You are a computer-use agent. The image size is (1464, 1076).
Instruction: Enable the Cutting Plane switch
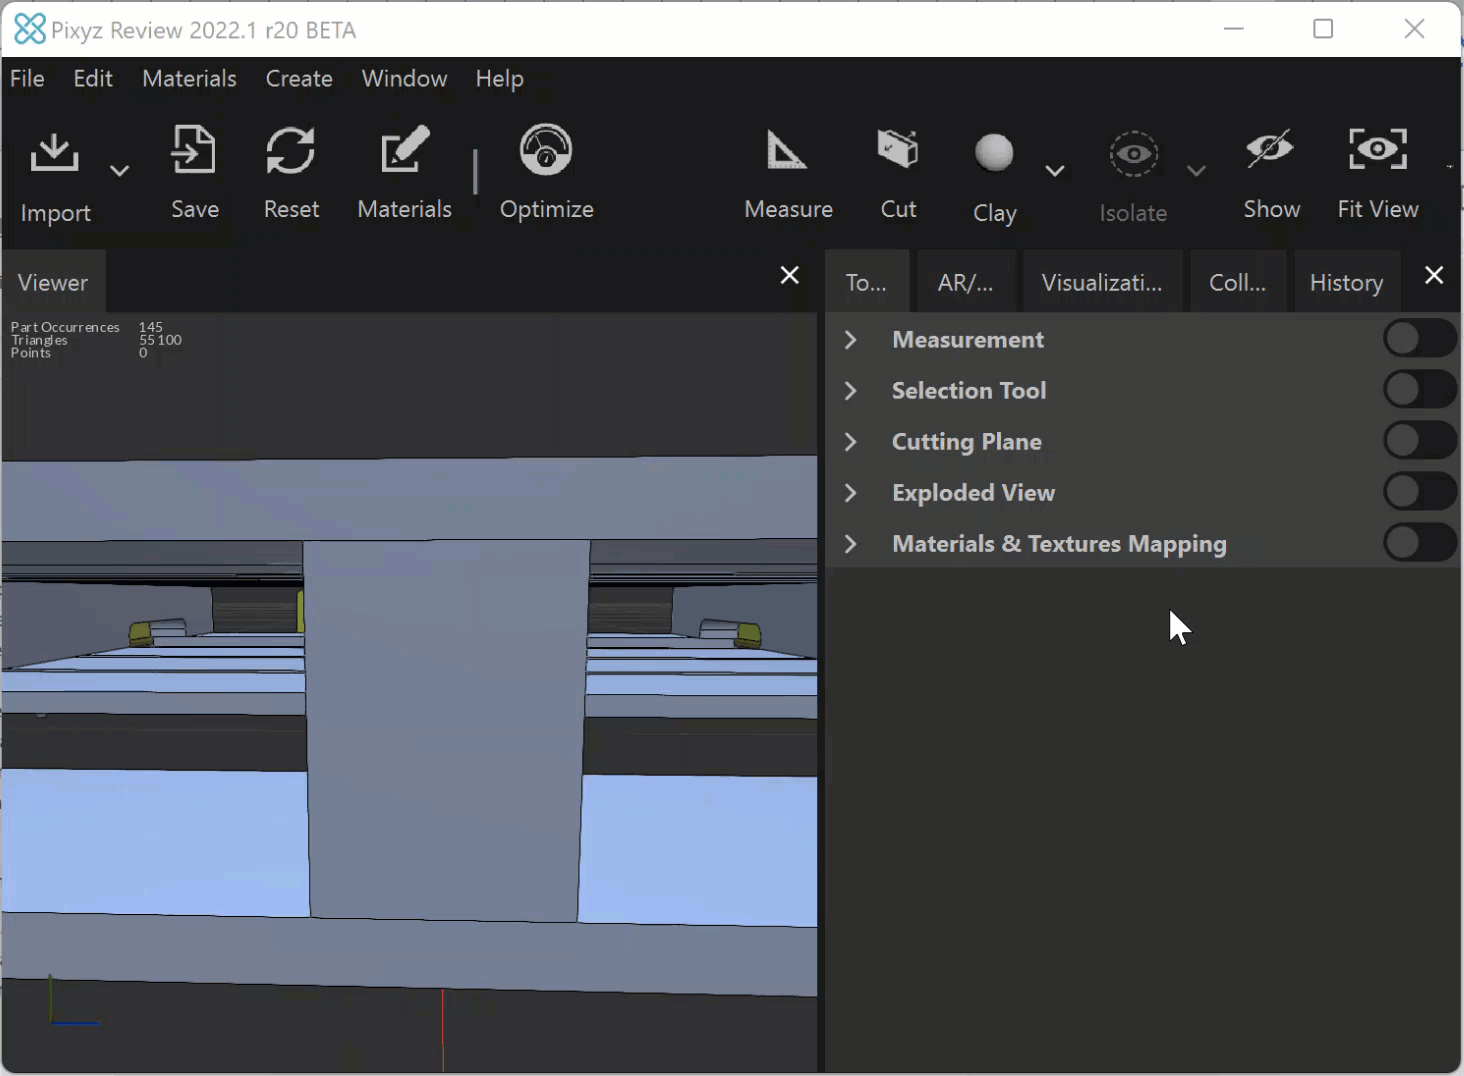click(1420, 440)
